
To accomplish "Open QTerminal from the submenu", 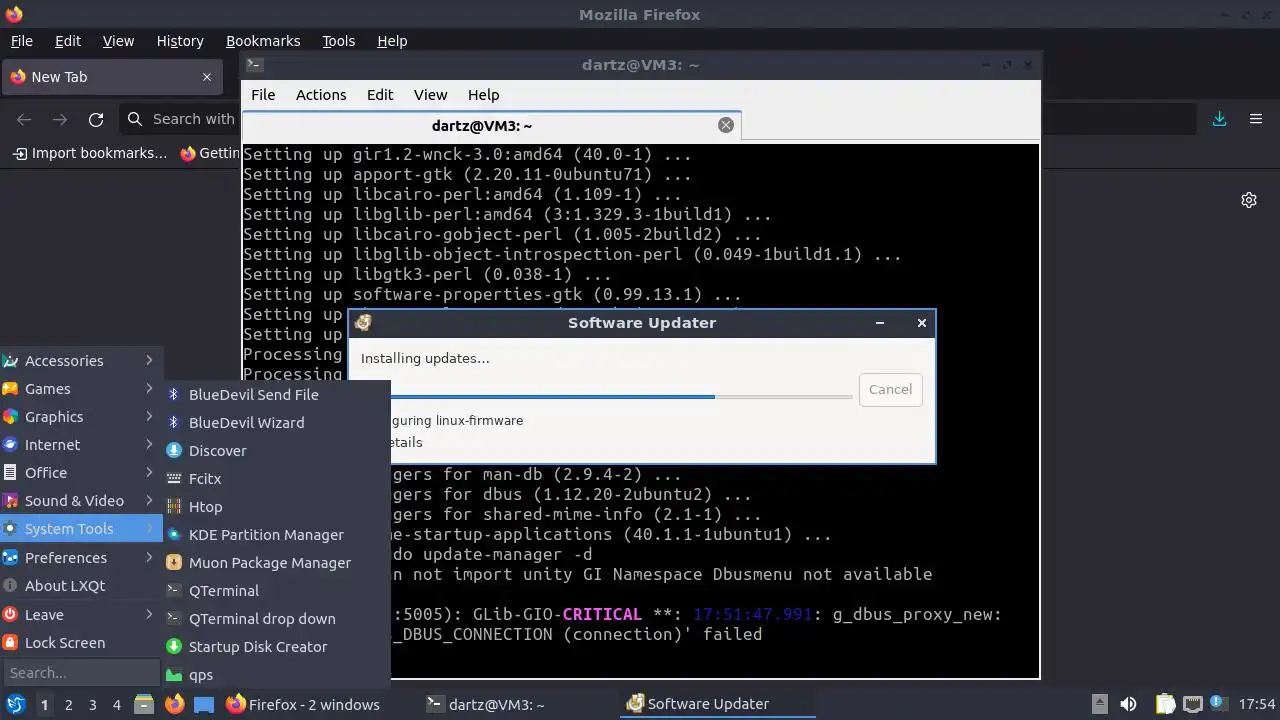I will (x=277, y=591).
